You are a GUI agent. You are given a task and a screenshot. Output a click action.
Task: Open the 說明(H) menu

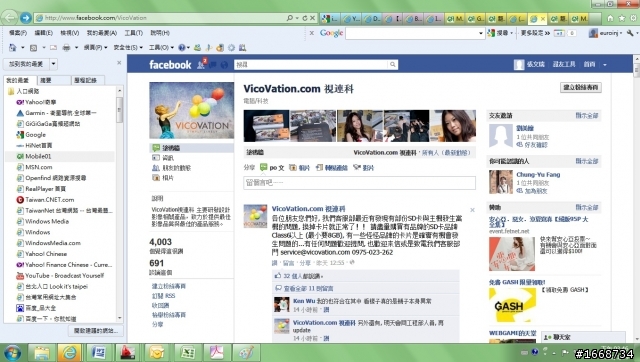point(160,33)
